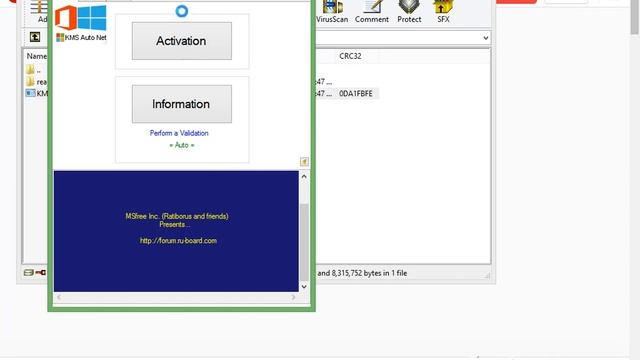
Task: Expand the WinRAR address bar dropdown
Action: coord(485,38)
